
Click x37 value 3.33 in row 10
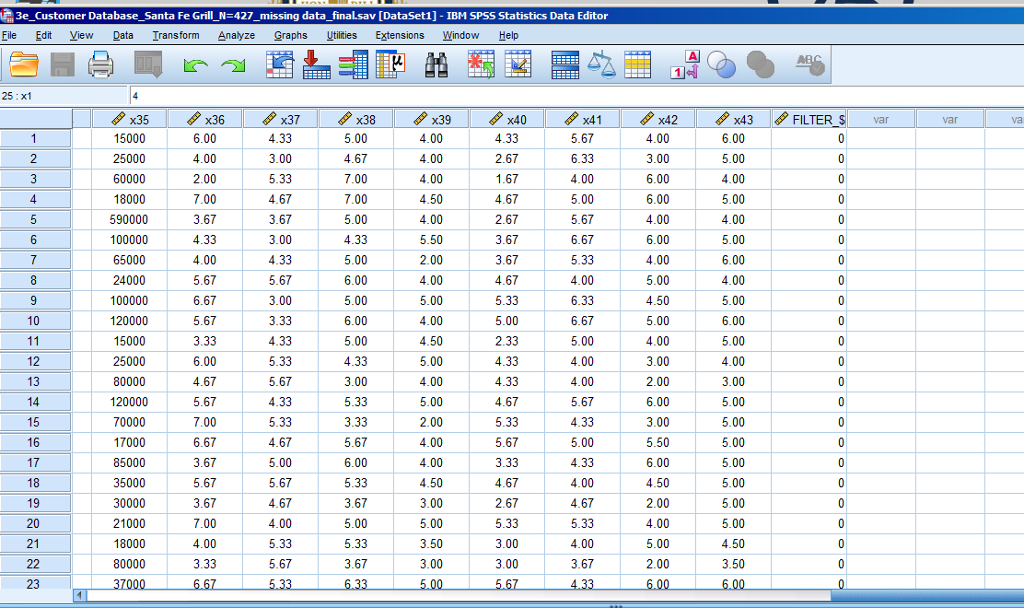point(280,321)
